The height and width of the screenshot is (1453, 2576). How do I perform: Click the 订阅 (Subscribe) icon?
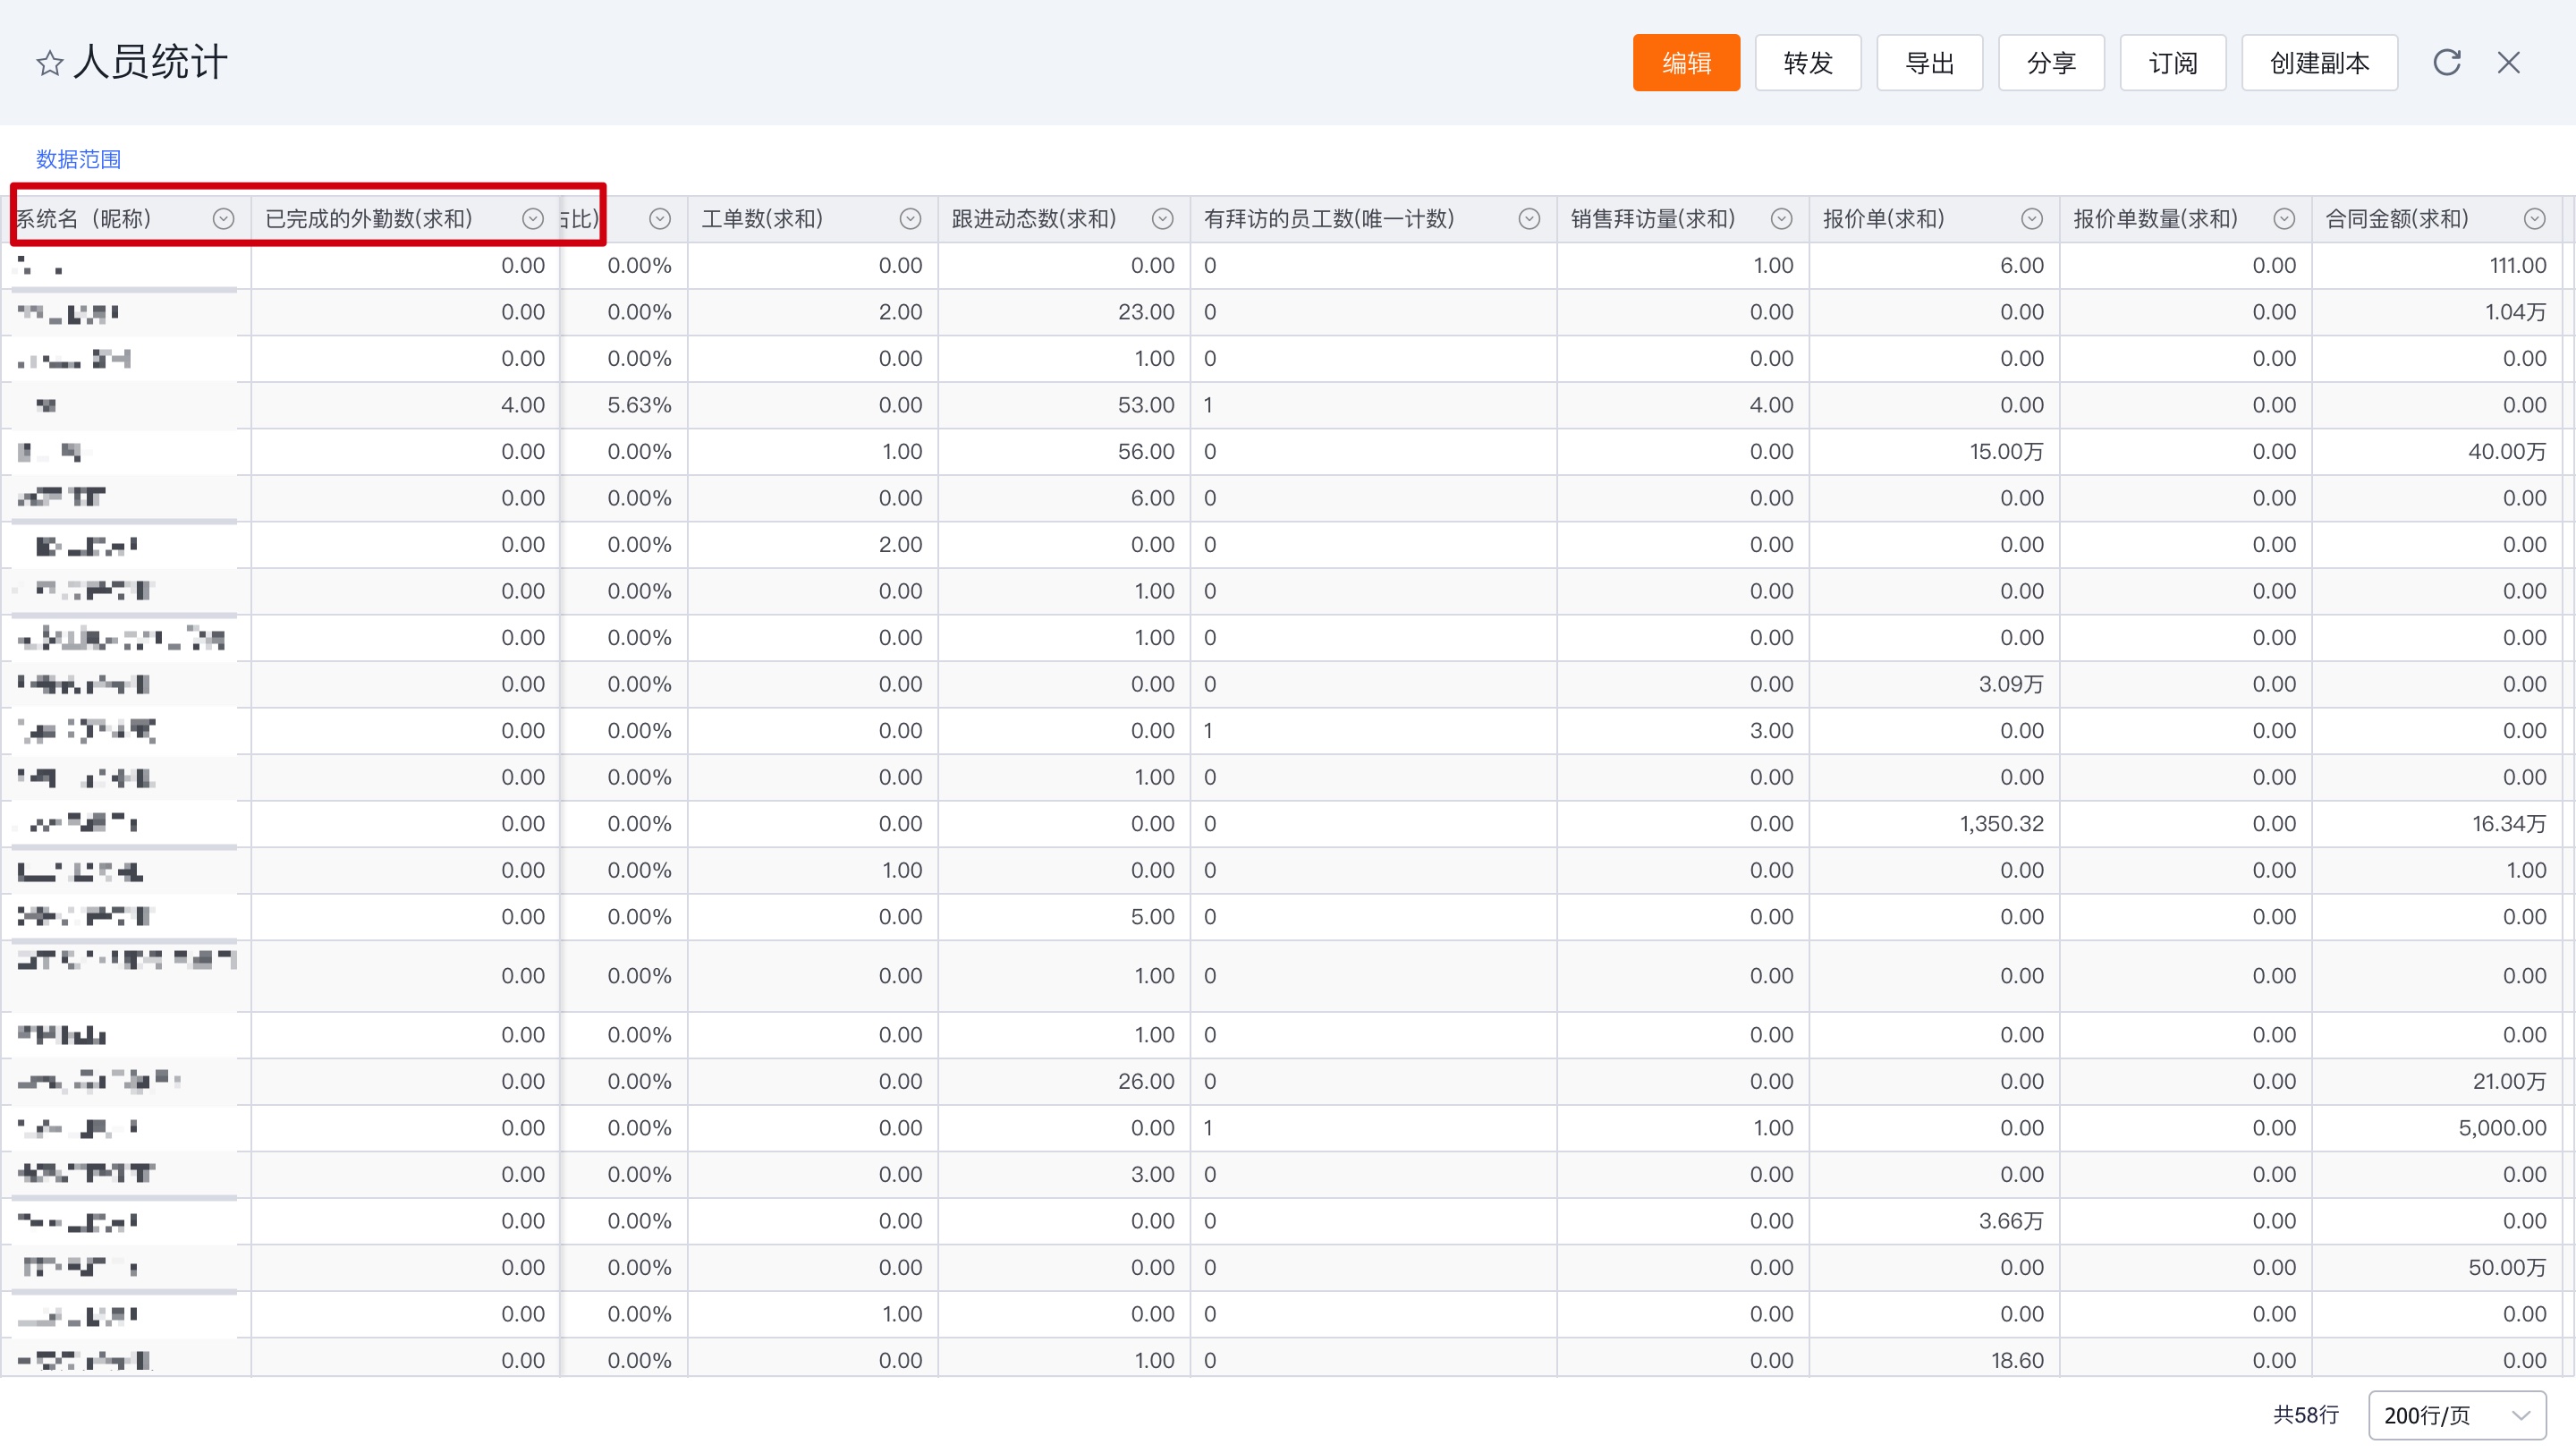pos(2165,64)
